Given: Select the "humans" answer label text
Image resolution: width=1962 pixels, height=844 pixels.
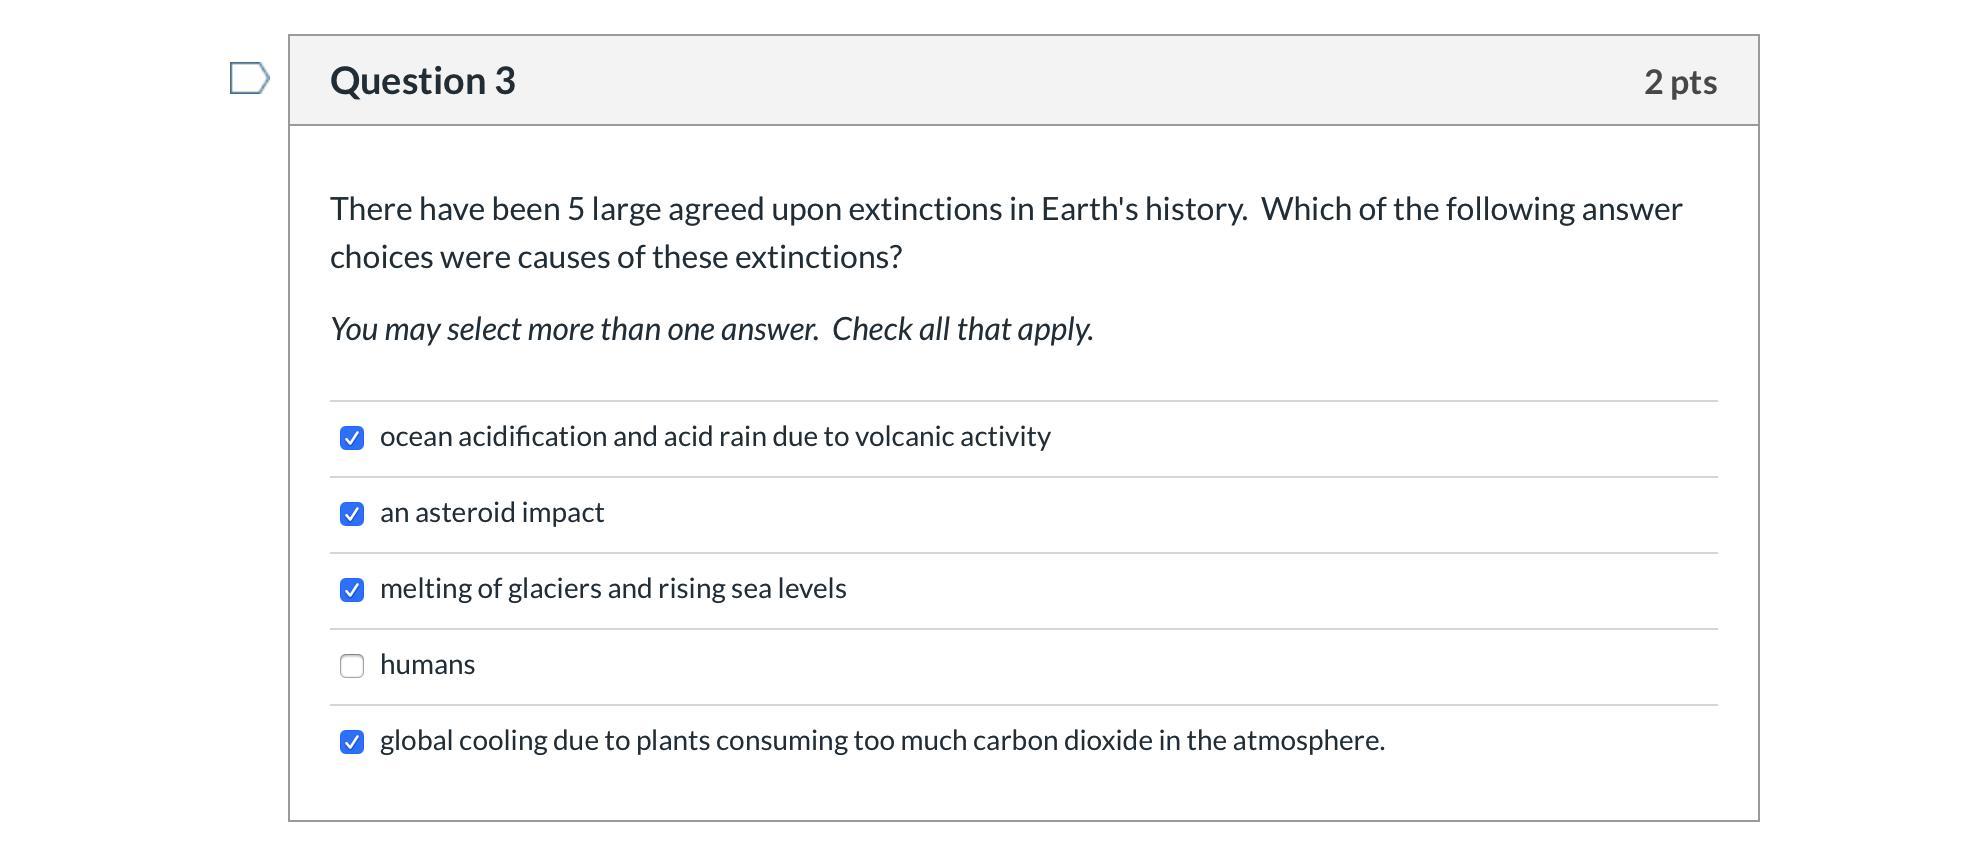Looking at the screenshot, I should click(x=427, y=665).
